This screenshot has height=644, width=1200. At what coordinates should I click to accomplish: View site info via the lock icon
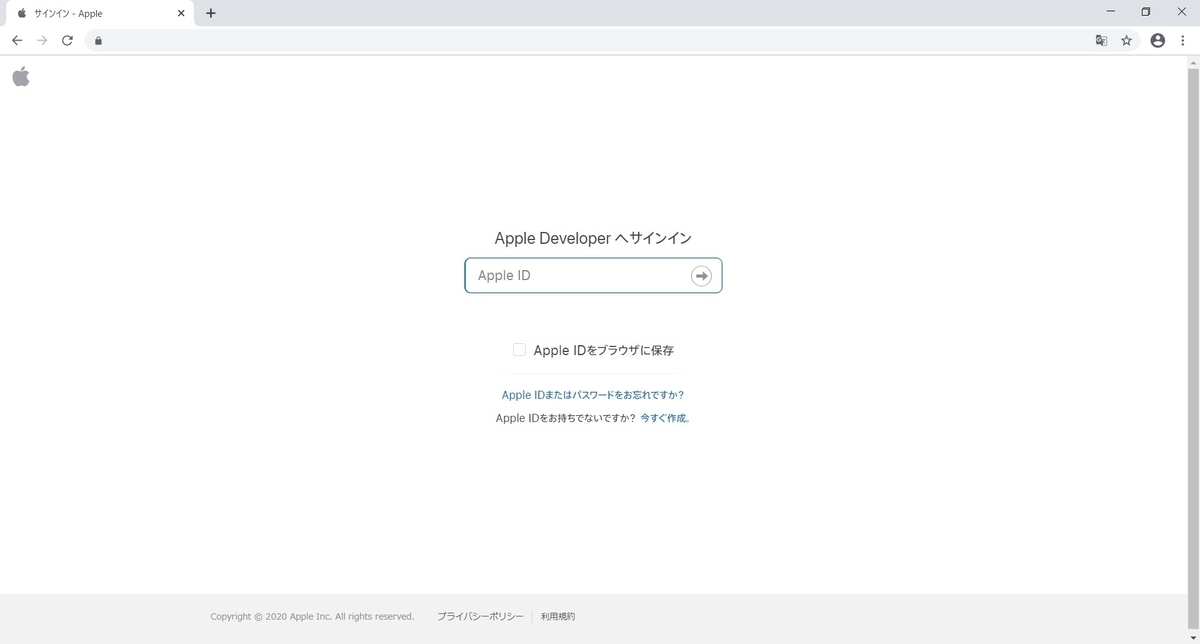coord(98,41)
